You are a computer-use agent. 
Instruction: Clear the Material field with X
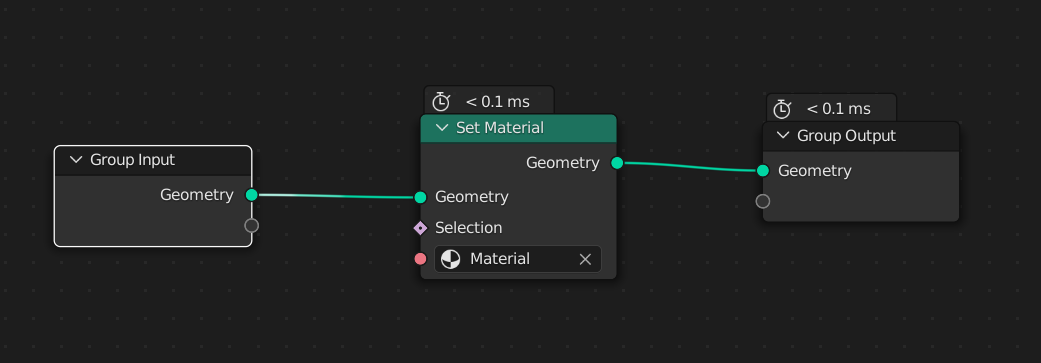(585, 259)
